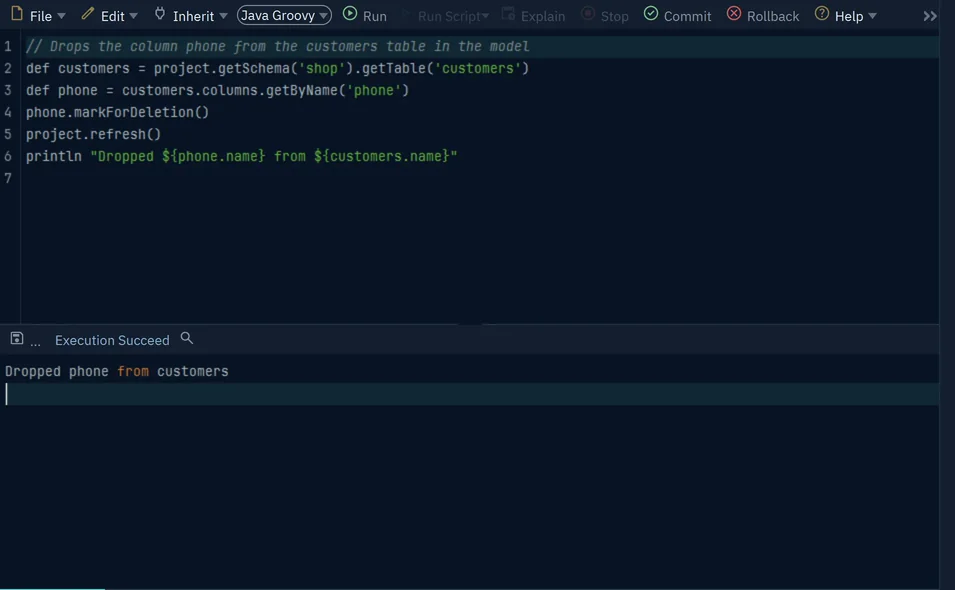
Task: Click the save output icon
Action: [16, 339]
